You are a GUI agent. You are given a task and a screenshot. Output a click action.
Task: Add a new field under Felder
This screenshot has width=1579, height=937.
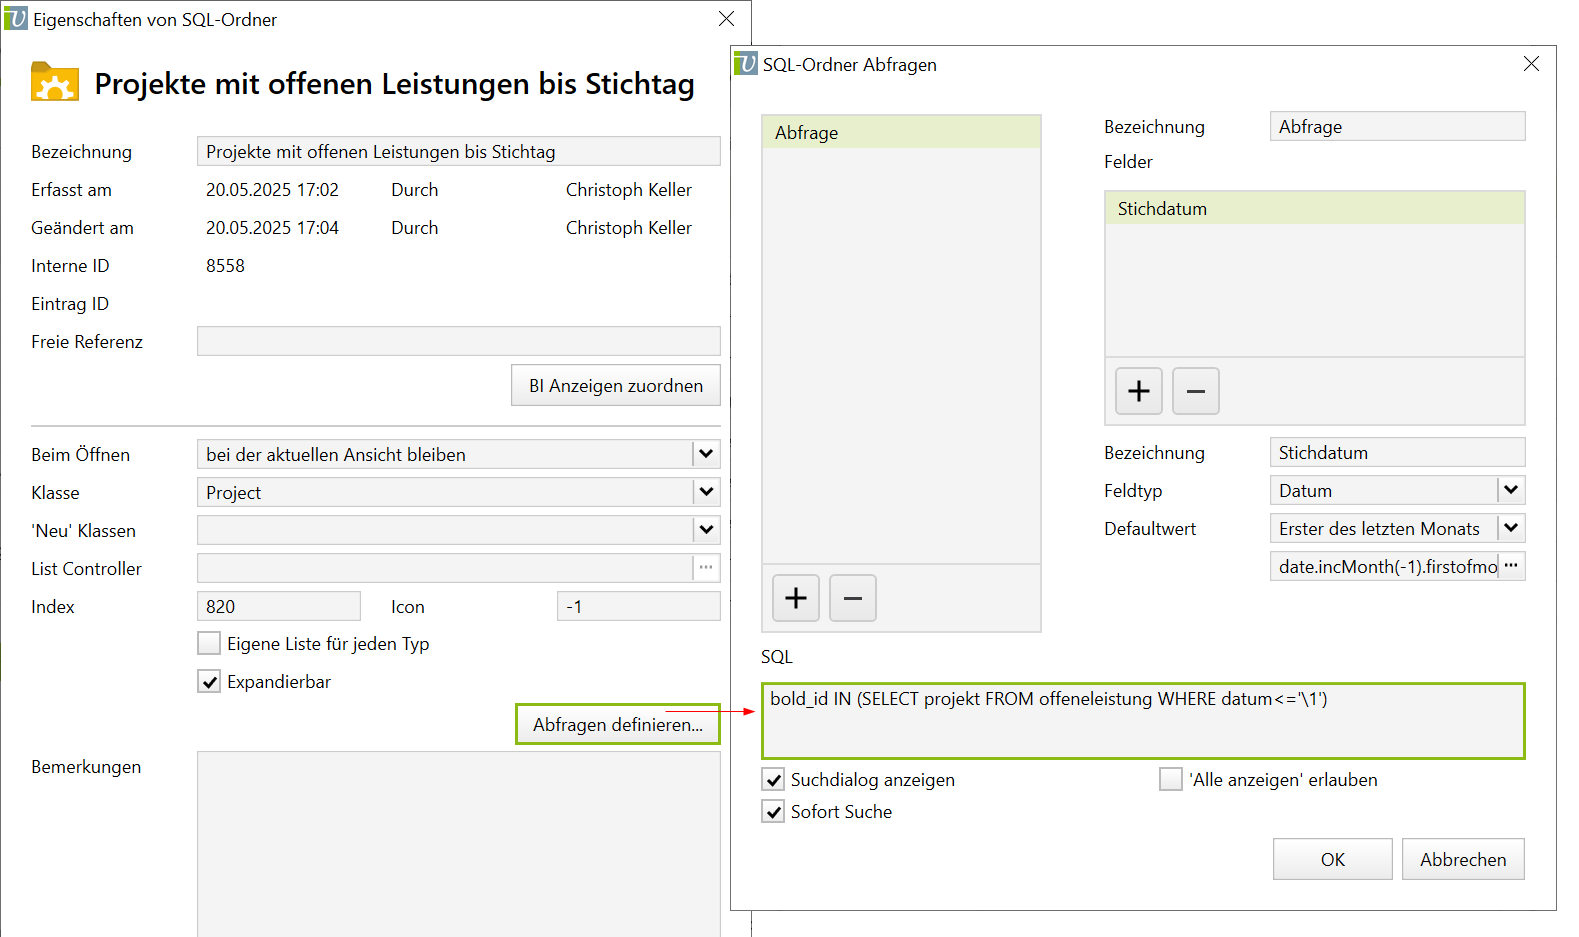[1138, 391]
